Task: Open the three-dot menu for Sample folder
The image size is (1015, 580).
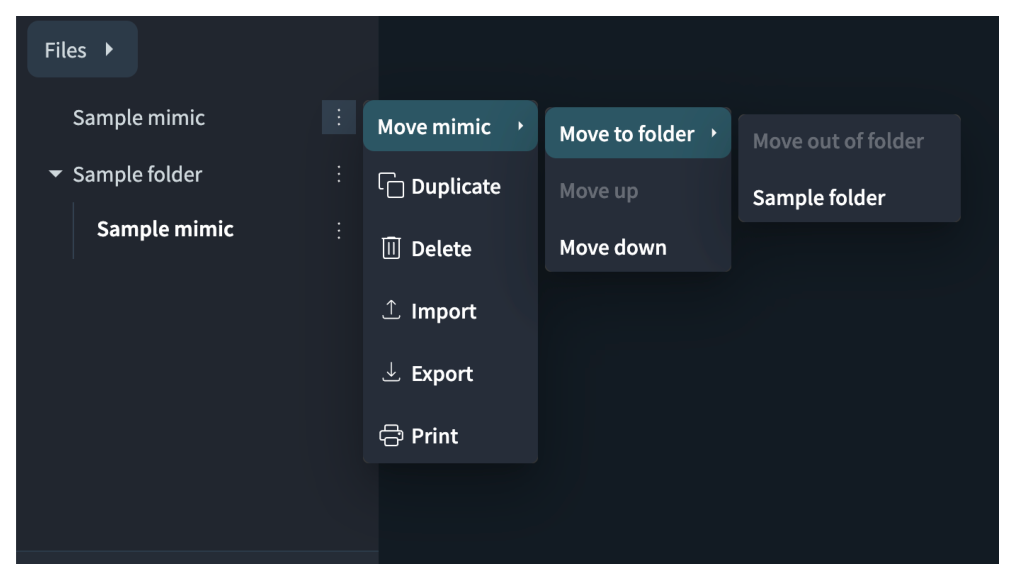Action: pyautogui.click(x=339, y=173)
